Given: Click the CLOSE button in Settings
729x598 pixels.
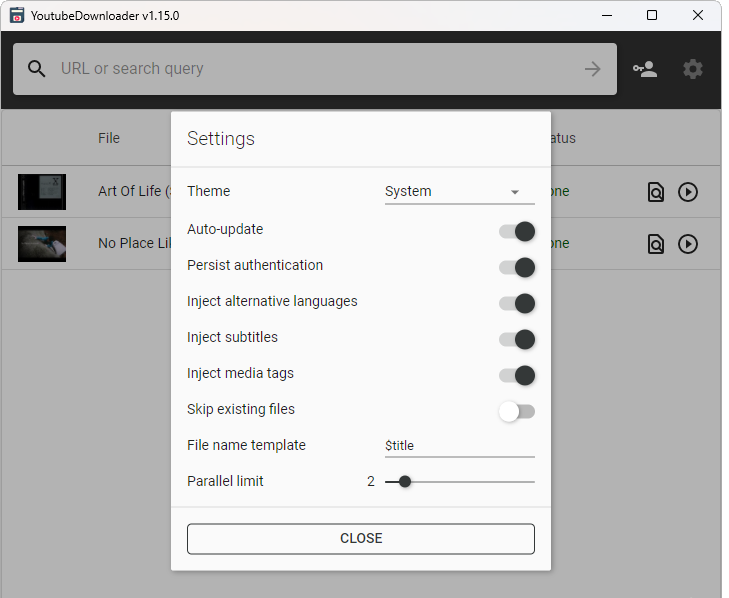Looking at the screenshot, I should coord(361,538).
